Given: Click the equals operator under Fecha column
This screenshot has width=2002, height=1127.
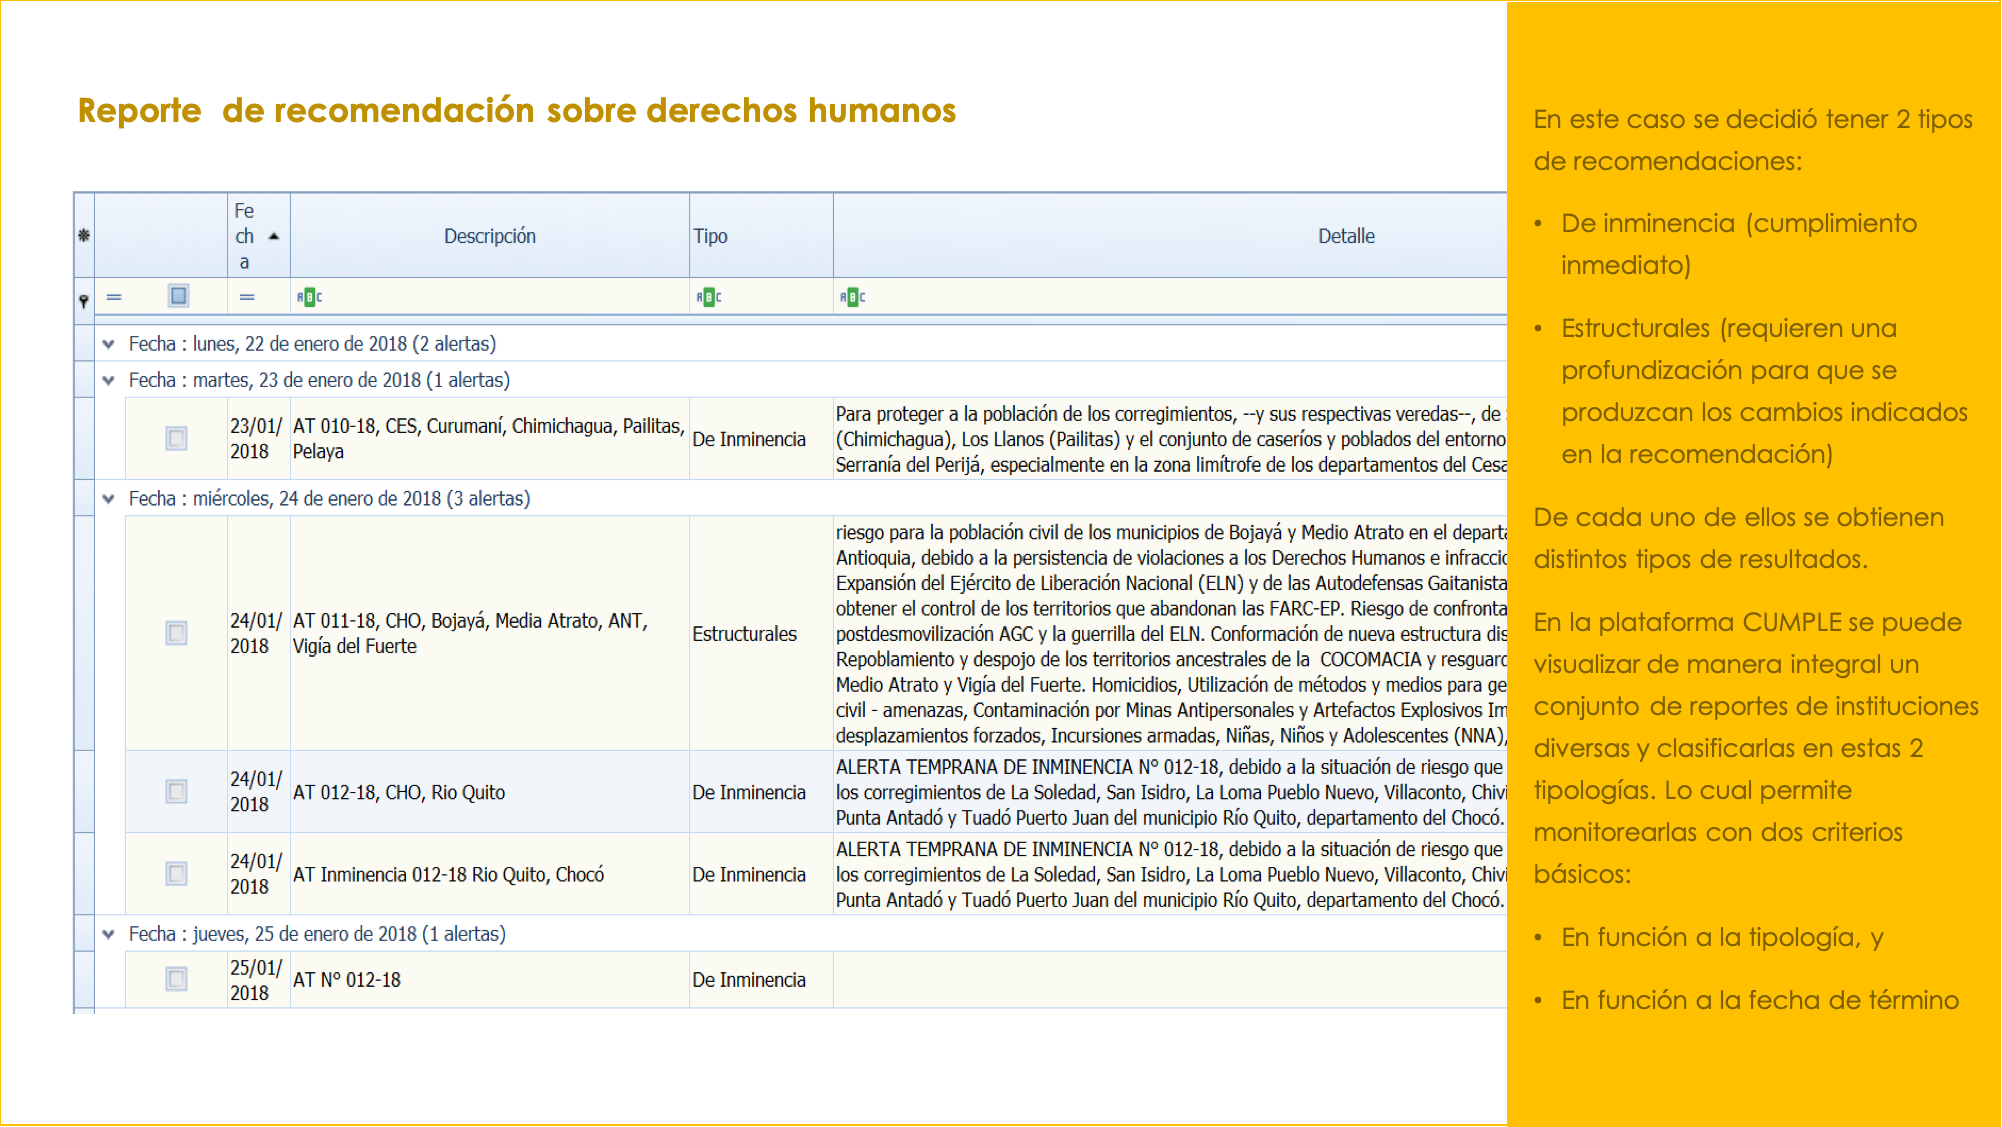Looking at the screenshot, I should pos(247,297).
